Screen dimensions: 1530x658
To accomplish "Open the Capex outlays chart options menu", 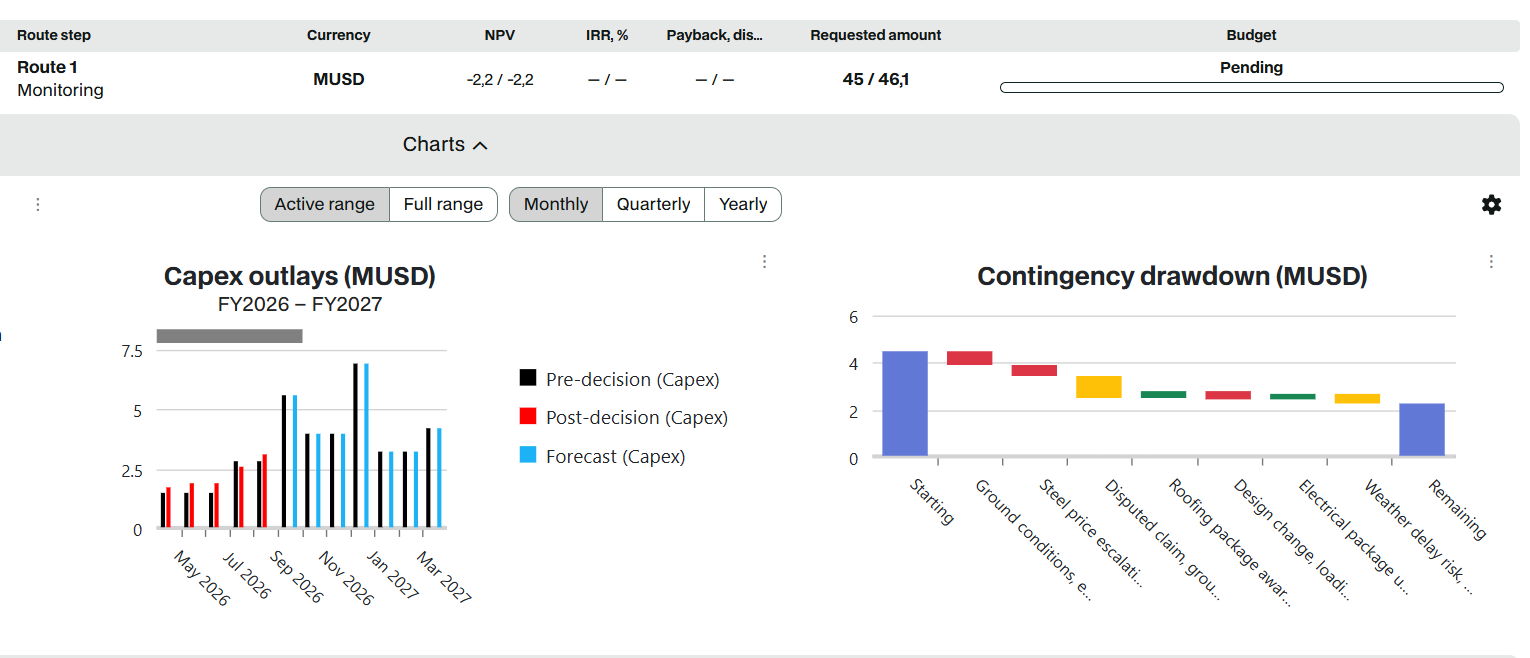I will (765, 261).
